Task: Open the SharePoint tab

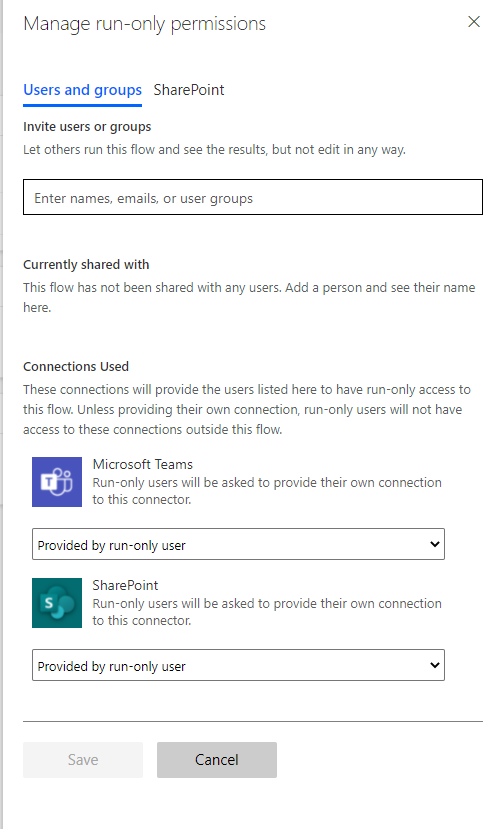Action: pos(189,90)
